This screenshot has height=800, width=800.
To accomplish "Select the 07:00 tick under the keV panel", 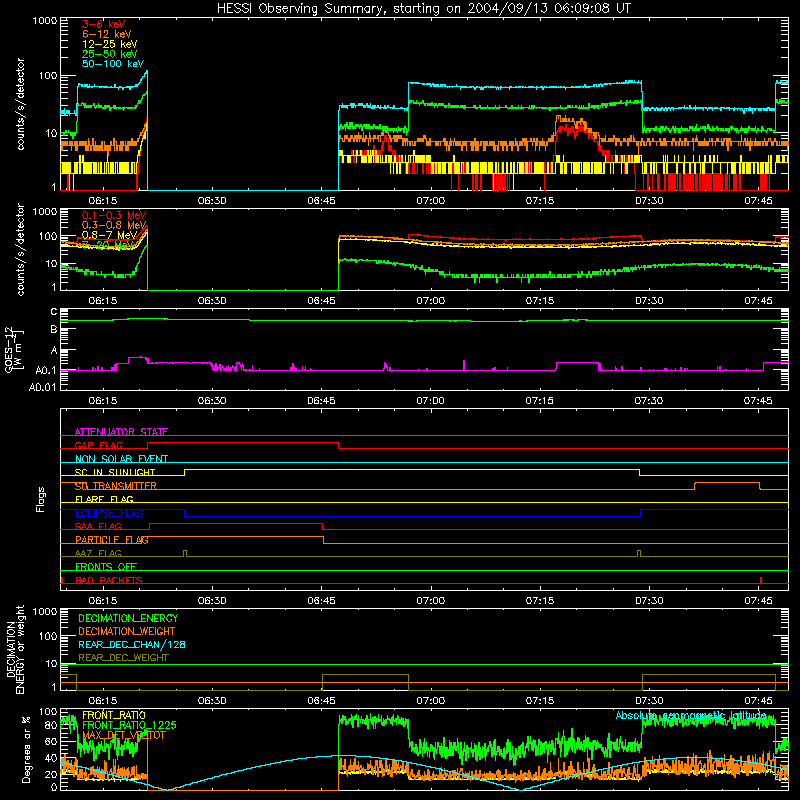I will pos(431,201).
